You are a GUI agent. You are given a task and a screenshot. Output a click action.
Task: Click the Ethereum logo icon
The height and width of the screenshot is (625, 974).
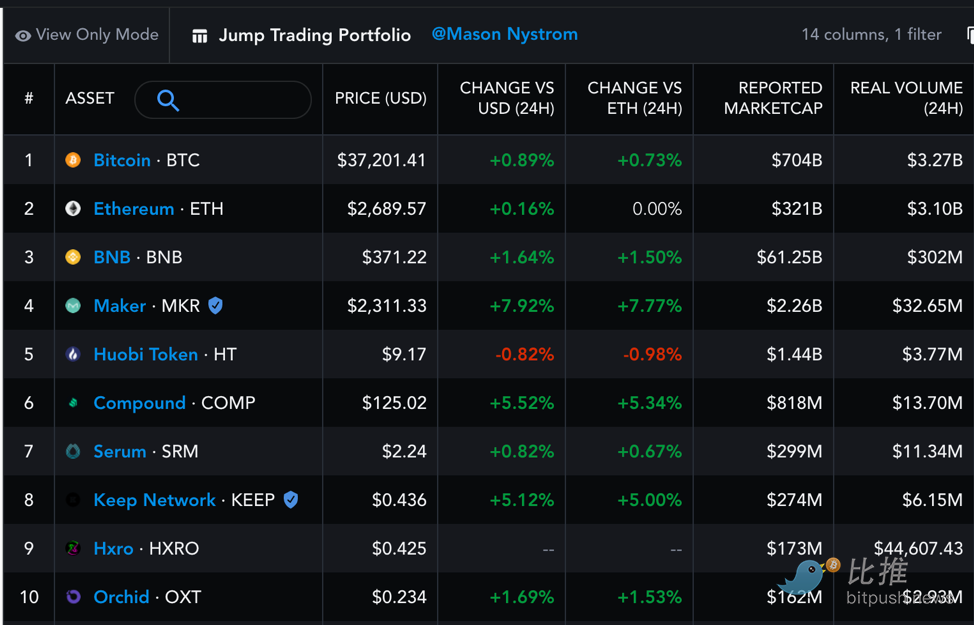(x=73, y=209)
